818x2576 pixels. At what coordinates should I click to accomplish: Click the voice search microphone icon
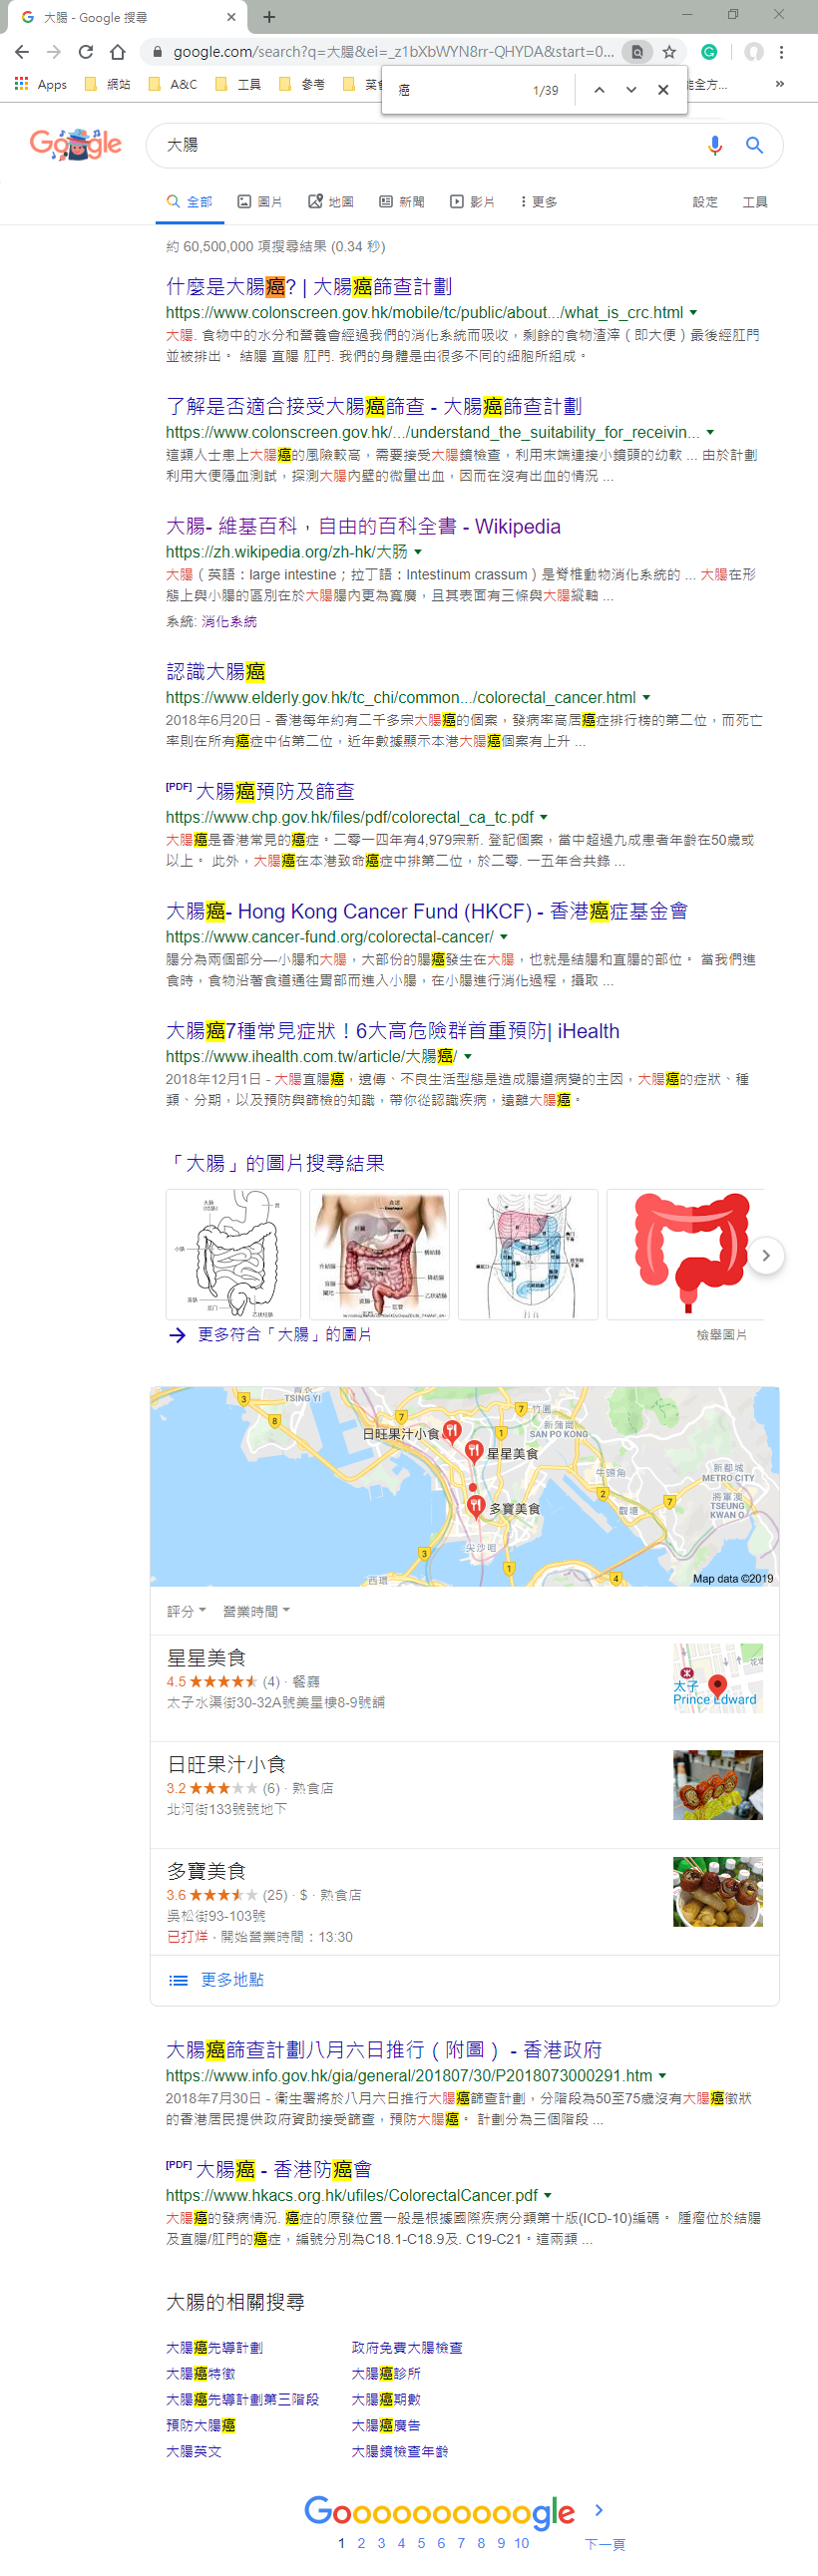[714, 146]
